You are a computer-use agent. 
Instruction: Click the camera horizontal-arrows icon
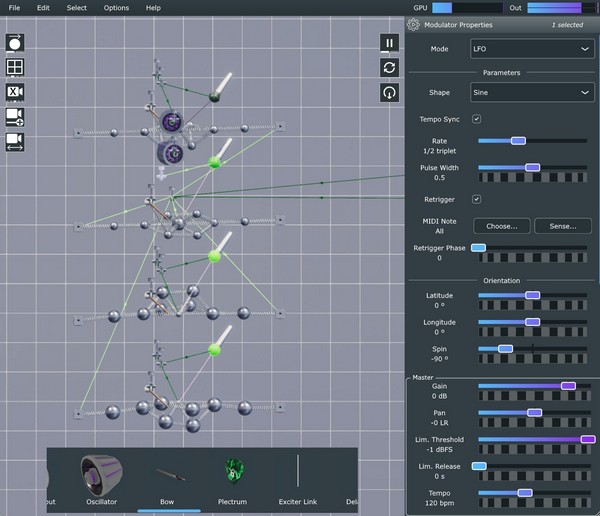point(15,141)
